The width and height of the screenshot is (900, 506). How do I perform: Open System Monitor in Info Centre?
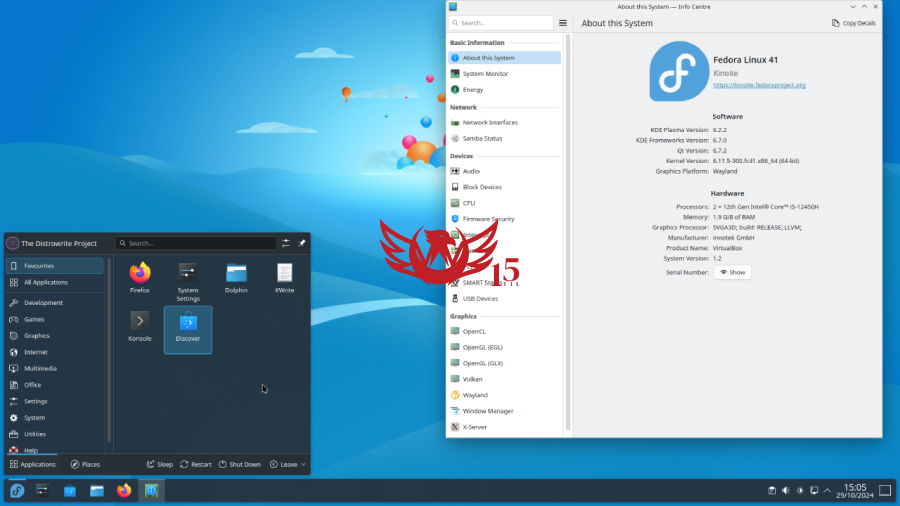(505, 73)
